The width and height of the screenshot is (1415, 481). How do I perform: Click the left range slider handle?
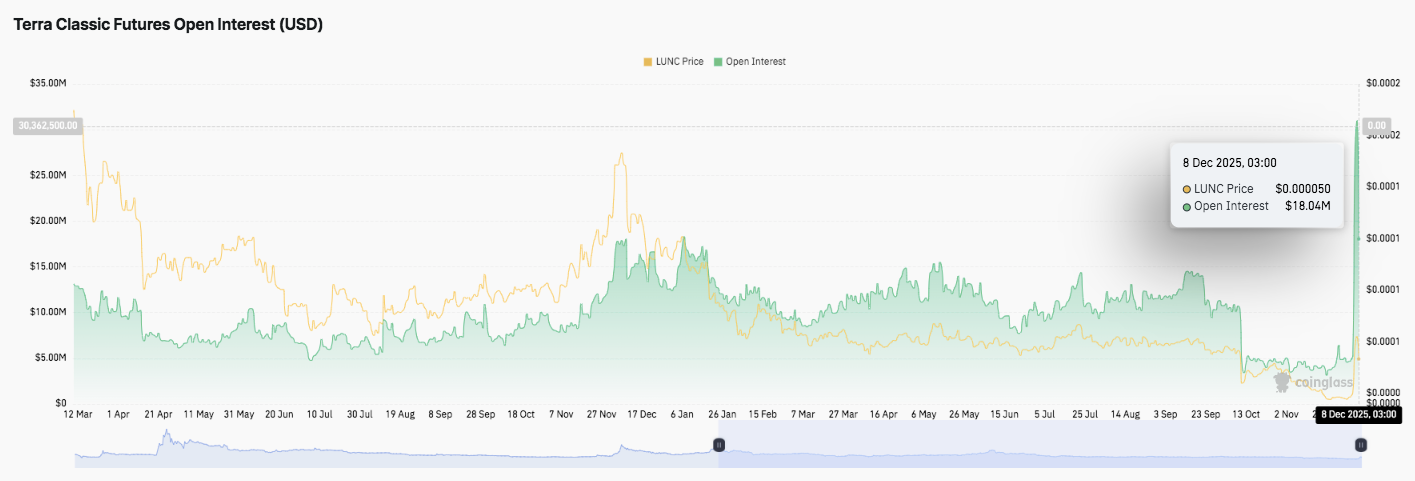[x=718, y=444]
